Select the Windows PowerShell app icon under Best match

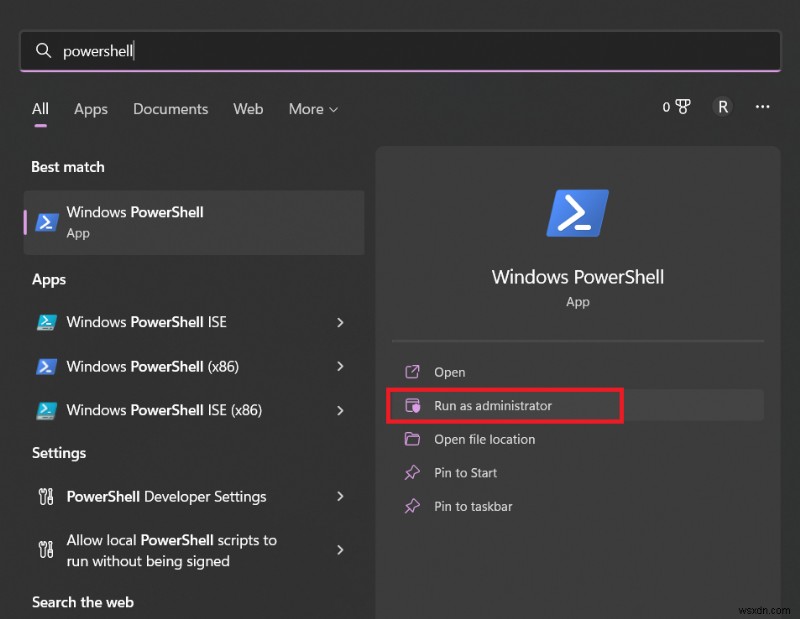click(46, 222)
